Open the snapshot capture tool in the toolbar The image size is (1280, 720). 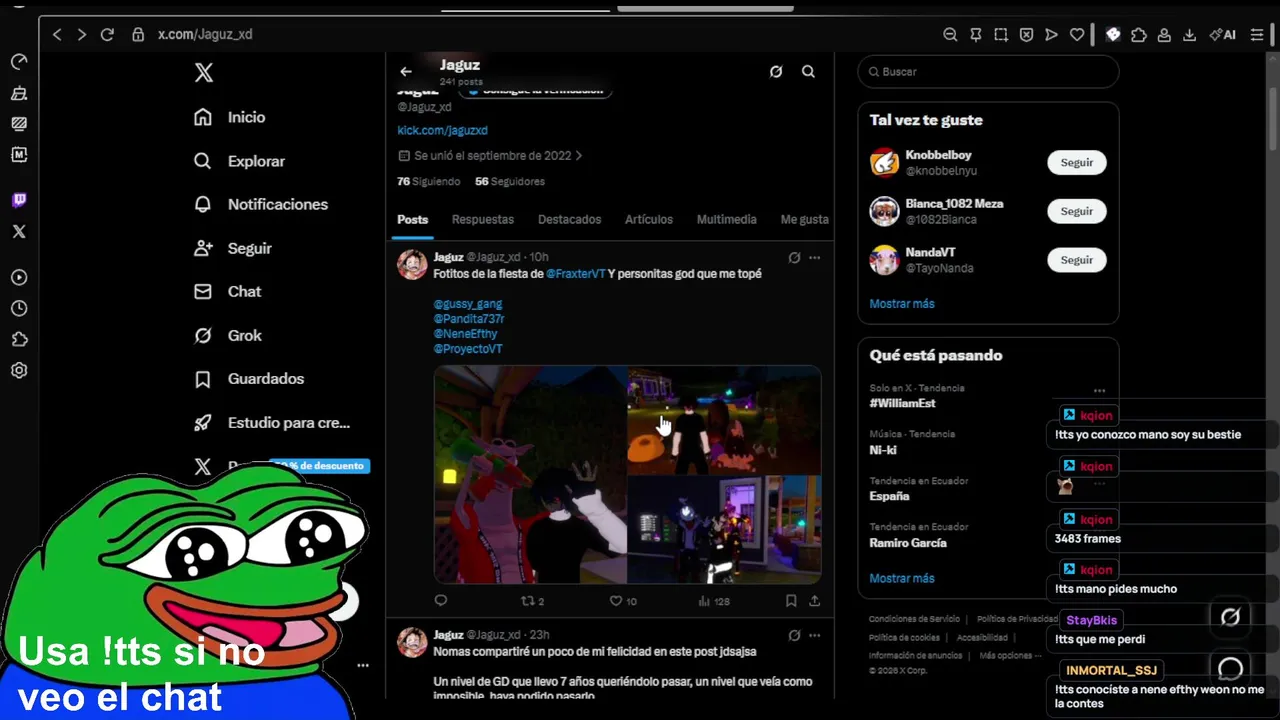click(x=1001, y=34)
